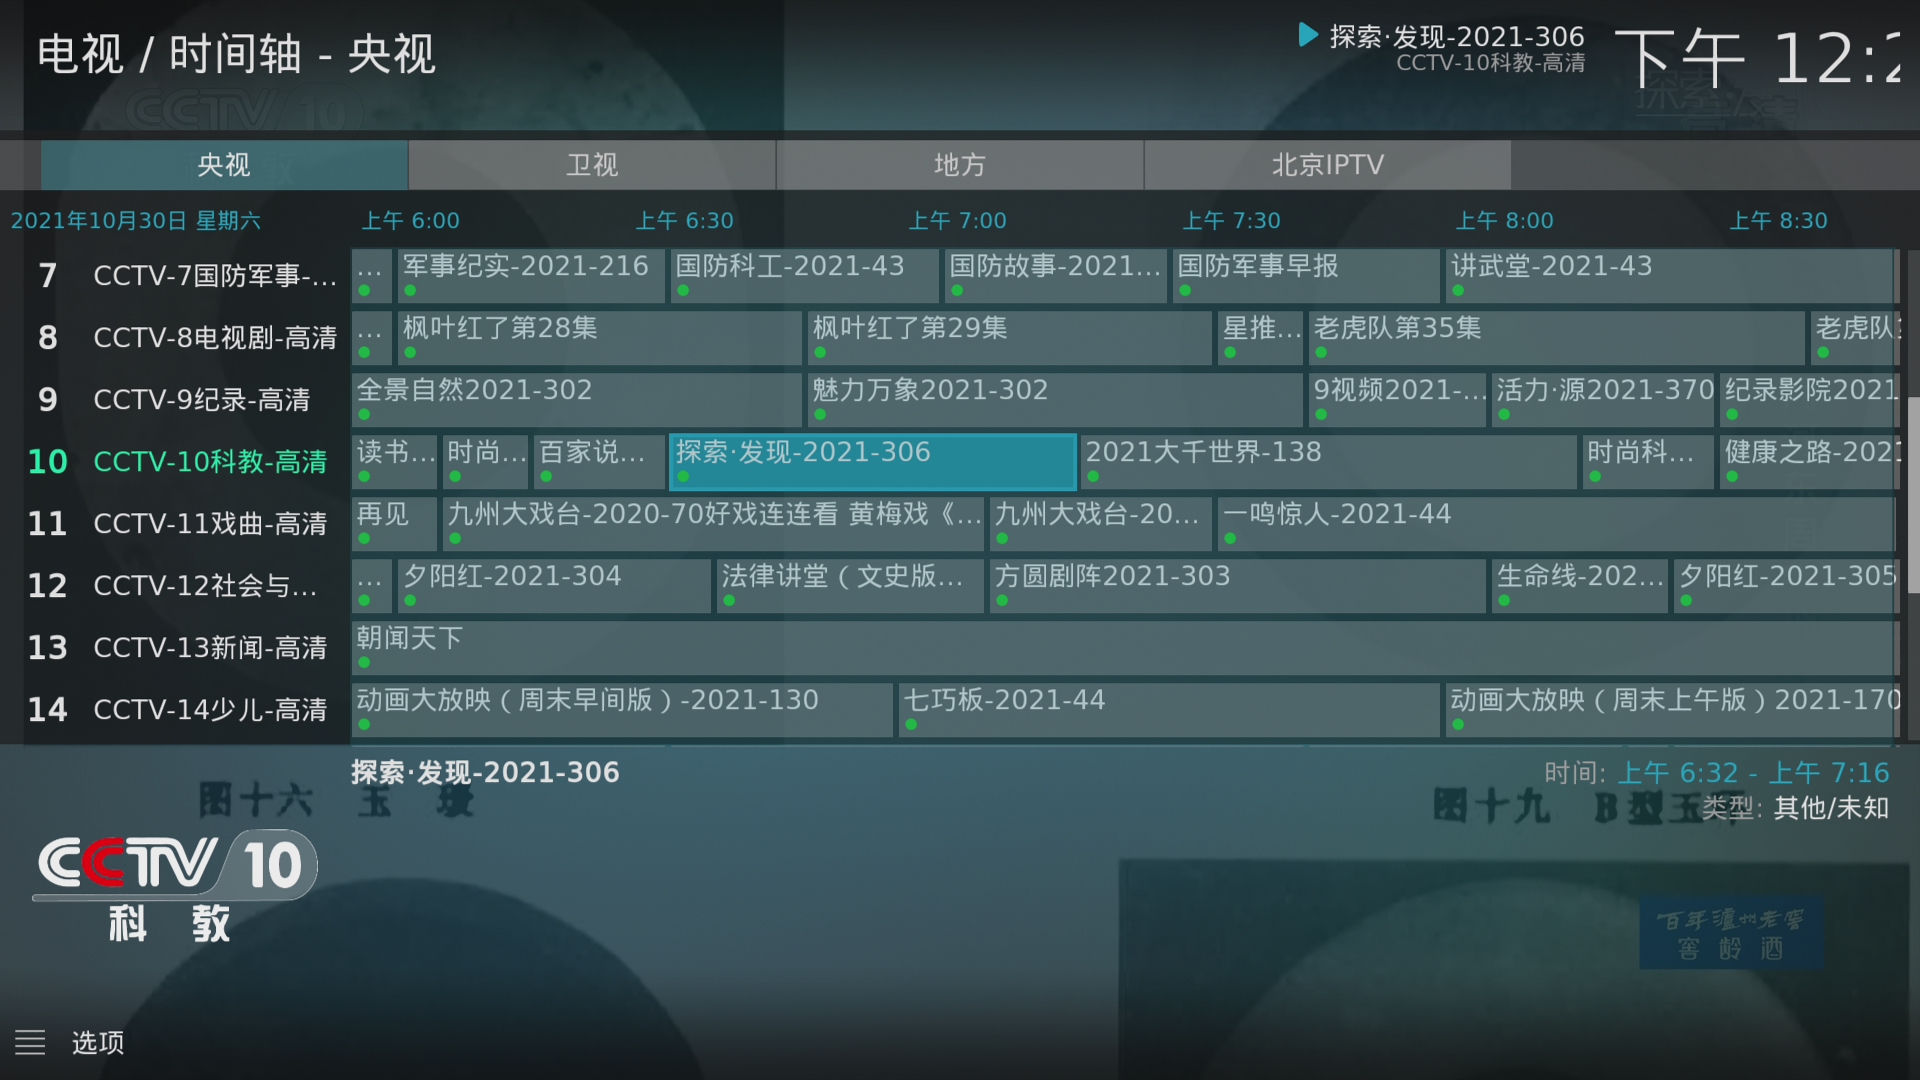
Task: Click 法律讲堂（文史版）on CCTV-12
Action: 849,585
